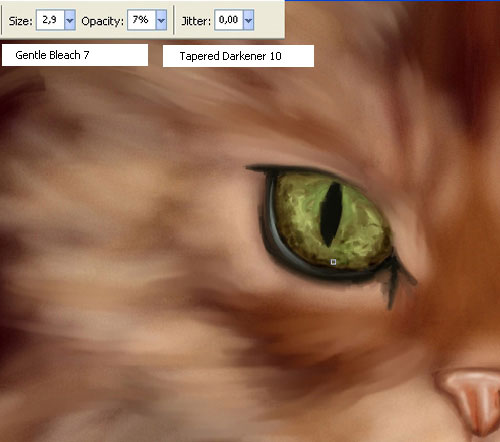This screenshot has width=500, height=442.
Task: Click the black cat eye pupil
Action: click(331, 214)
